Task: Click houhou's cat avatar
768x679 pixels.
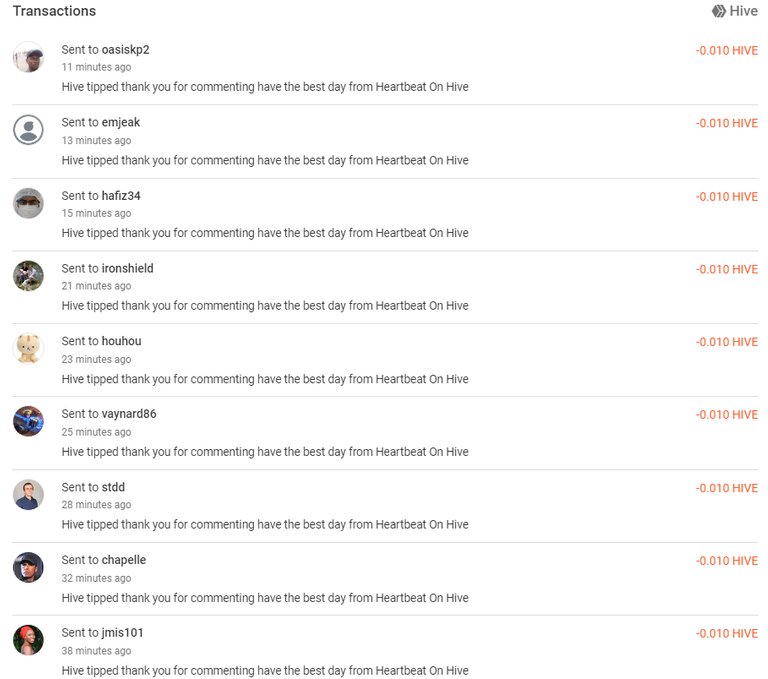Action: tap(28, 348)
